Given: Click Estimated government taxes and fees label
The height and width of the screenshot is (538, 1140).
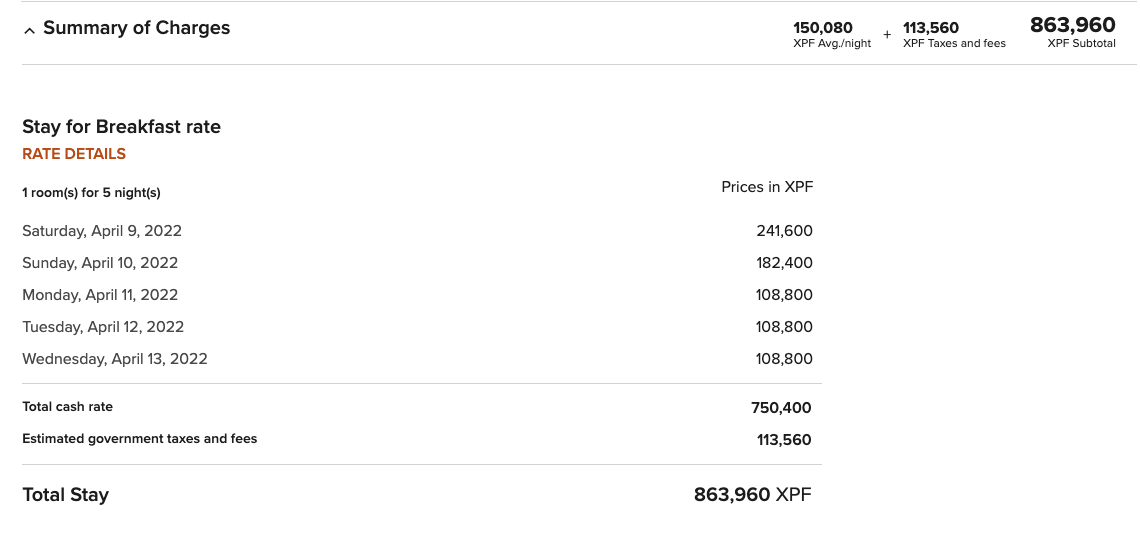Looking at the screenshot, I should click(139, 439).
